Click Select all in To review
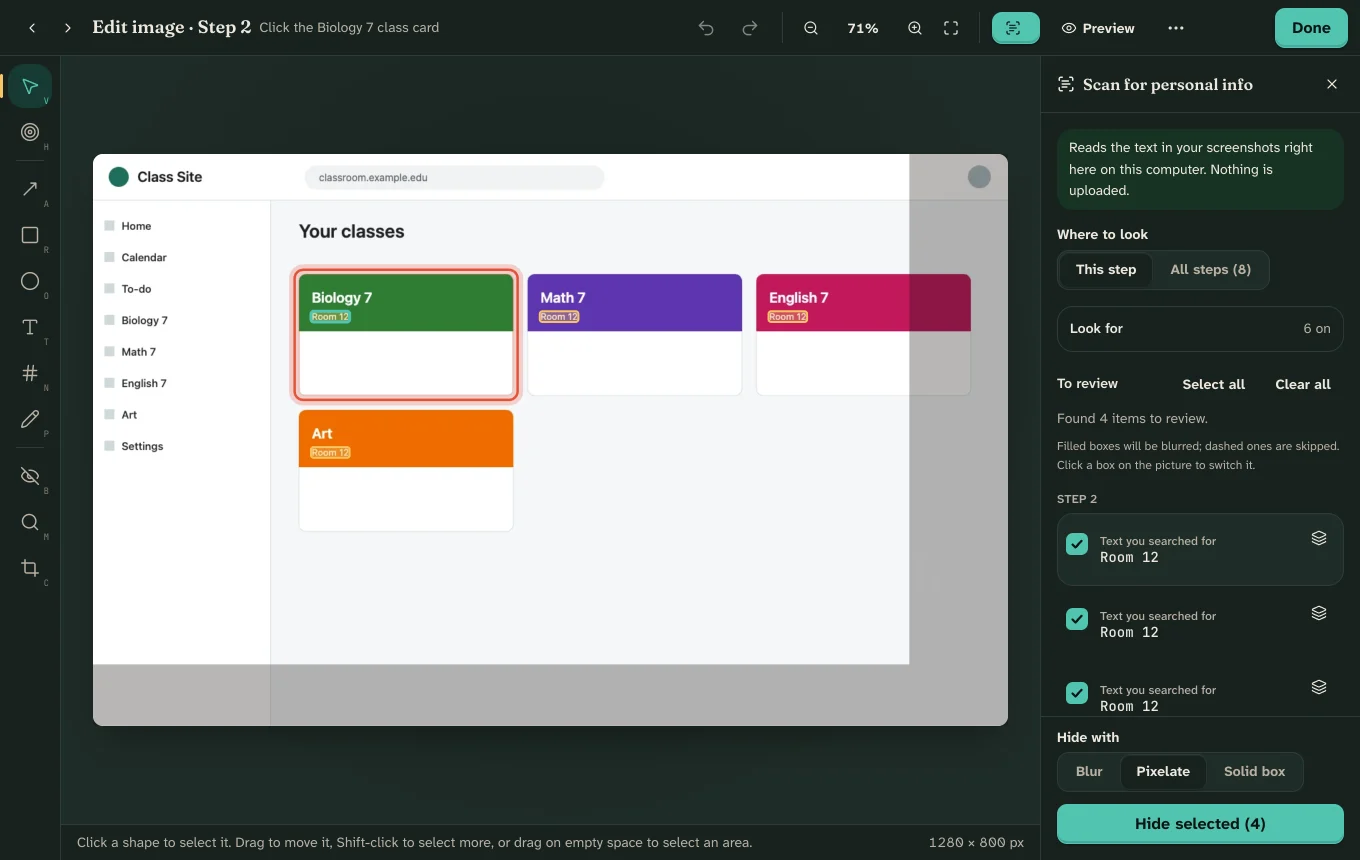This screenshot has width=1360, height=860. [x=1213, y=384]
